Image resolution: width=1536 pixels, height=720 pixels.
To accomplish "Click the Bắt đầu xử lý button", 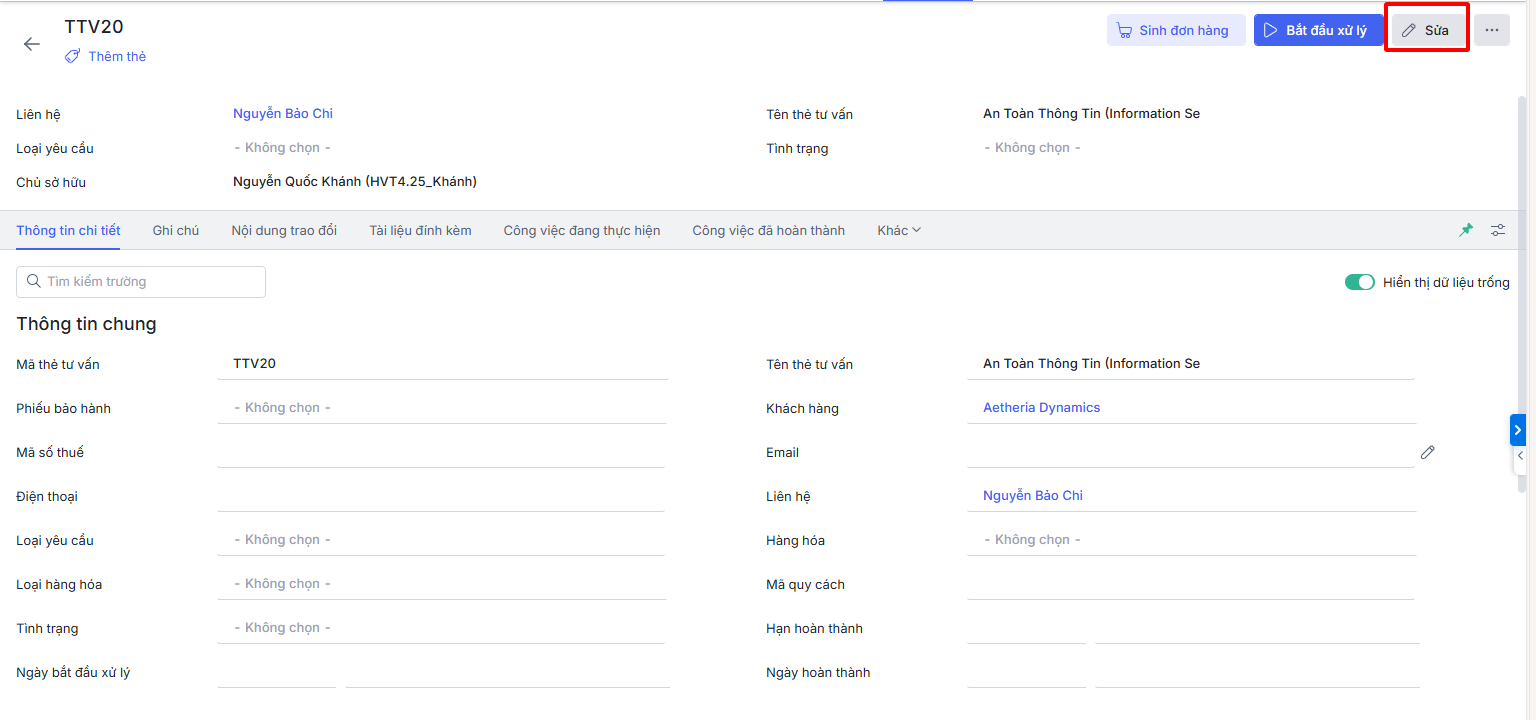I will (x=1317, y=30).
